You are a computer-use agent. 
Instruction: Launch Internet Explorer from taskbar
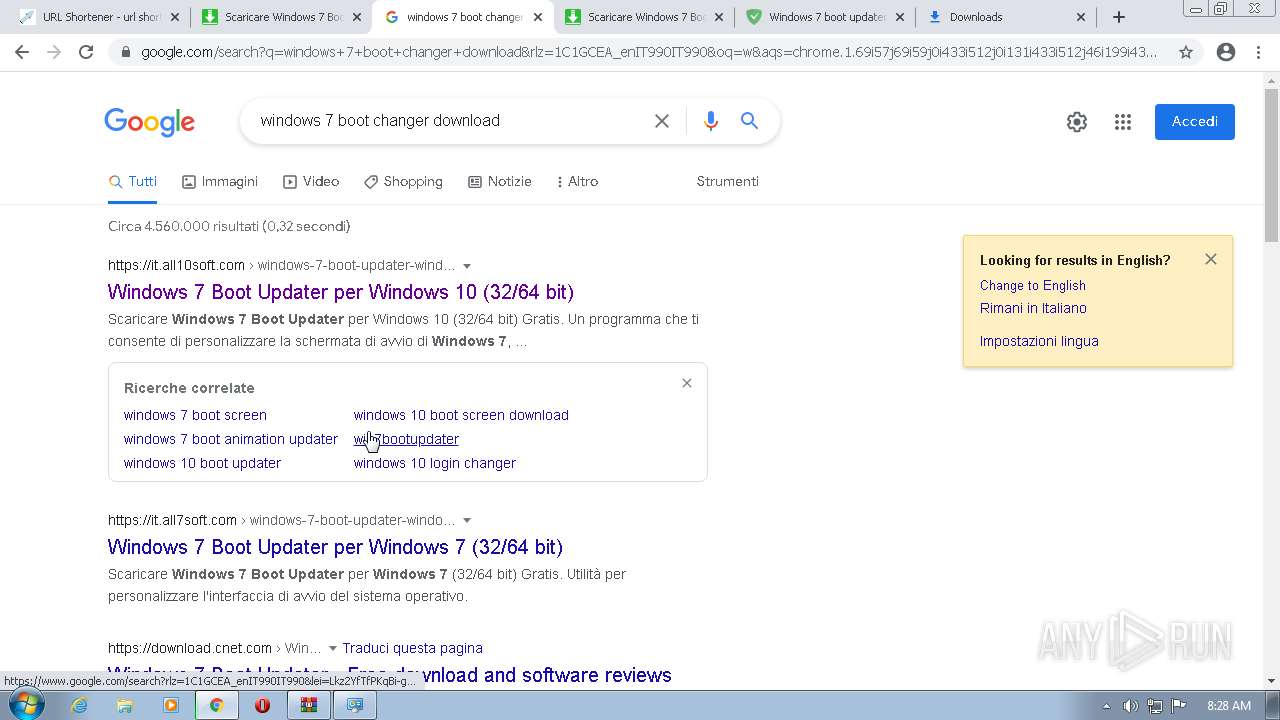79,705
